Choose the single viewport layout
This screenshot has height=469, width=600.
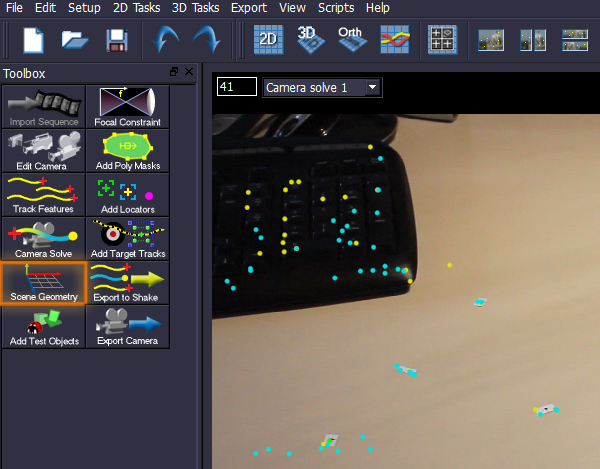click(491, 40)
